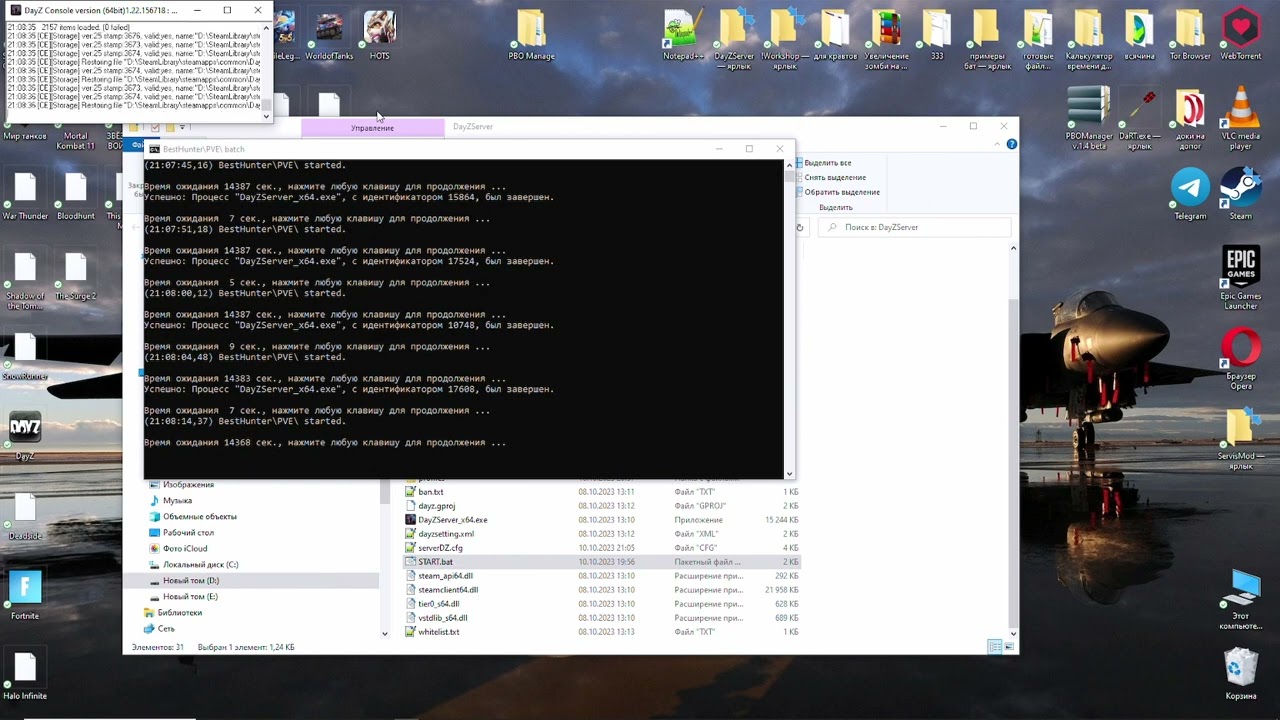Collapse the Explorer ribbon with chevron
This screenshot has height=720, width=1280.
click(996, 145)
